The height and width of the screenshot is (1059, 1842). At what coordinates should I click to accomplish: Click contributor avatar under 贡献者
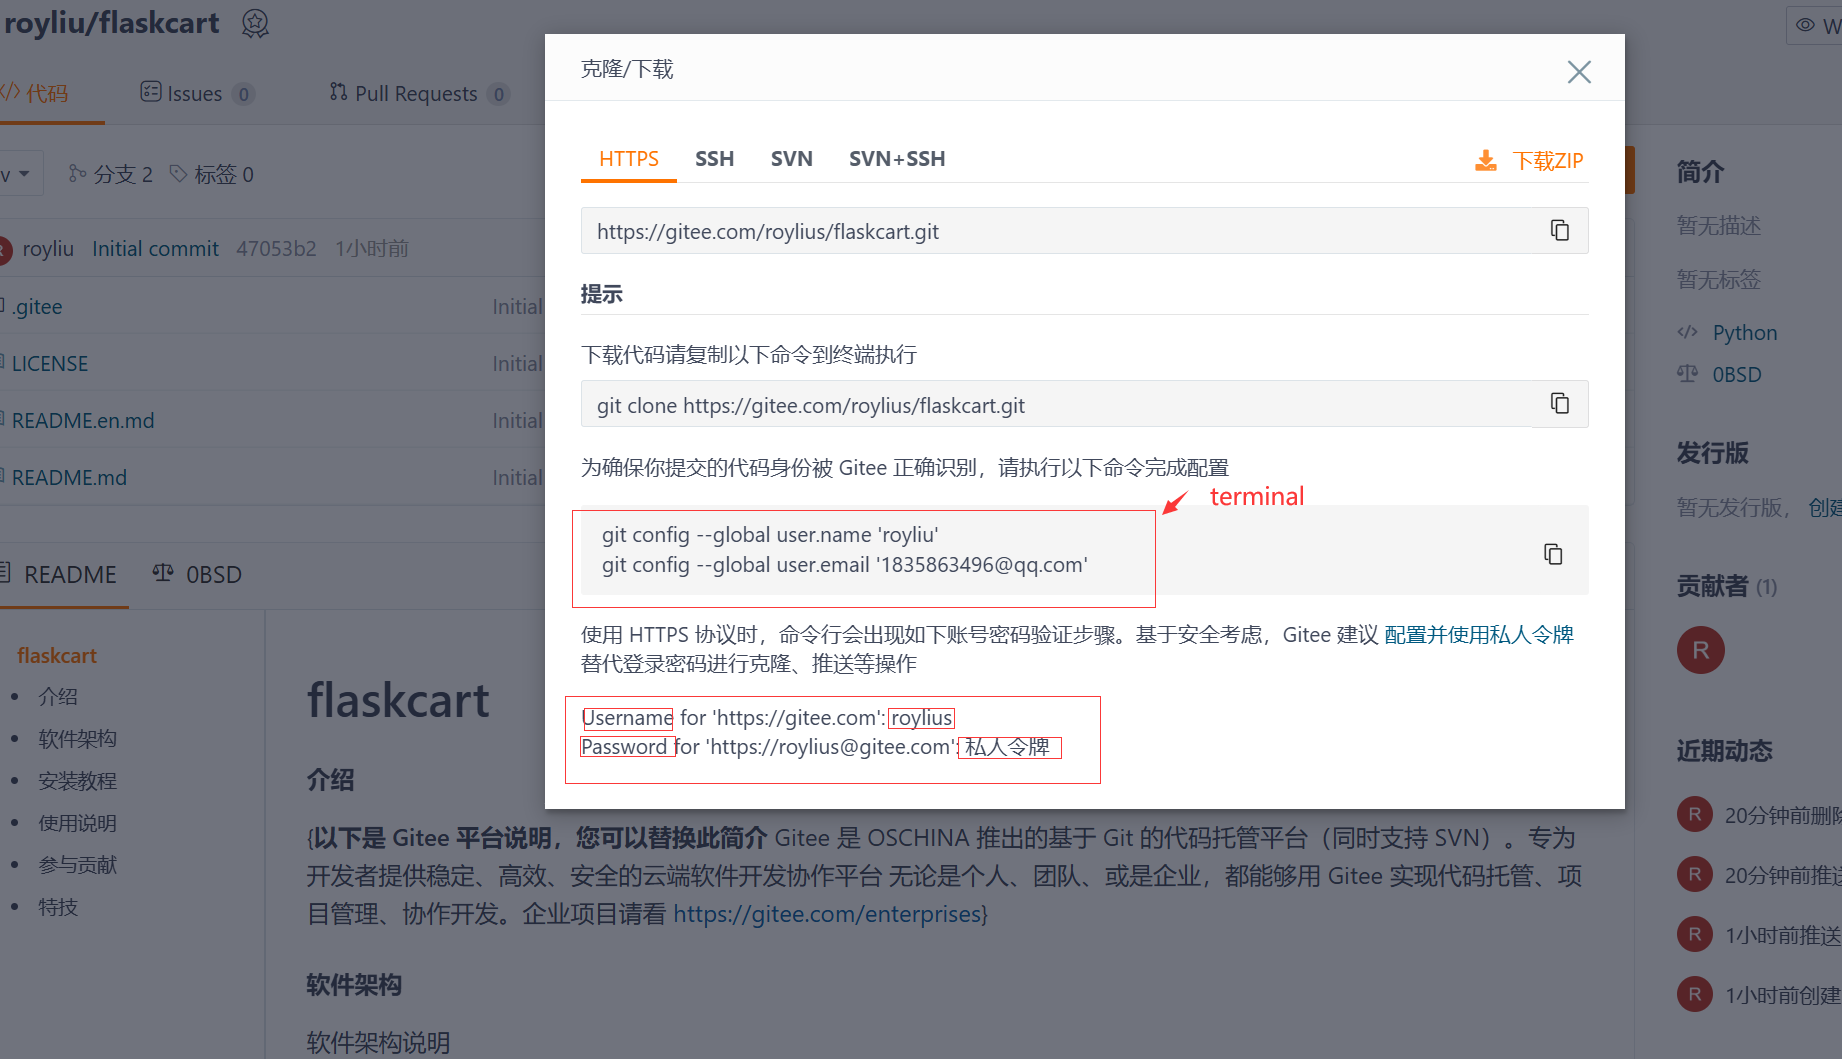[1700, 650]
